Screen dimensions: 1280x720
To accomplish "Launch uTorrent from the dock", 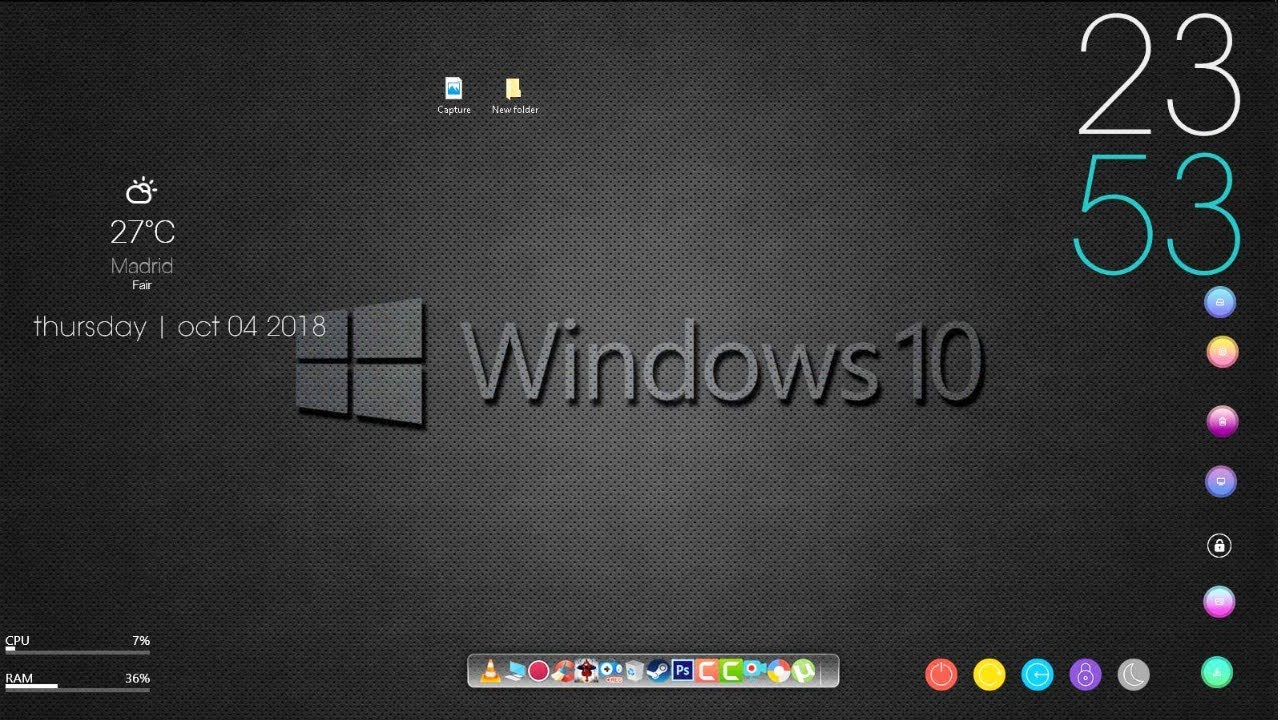I will click(x=803, y=671).
